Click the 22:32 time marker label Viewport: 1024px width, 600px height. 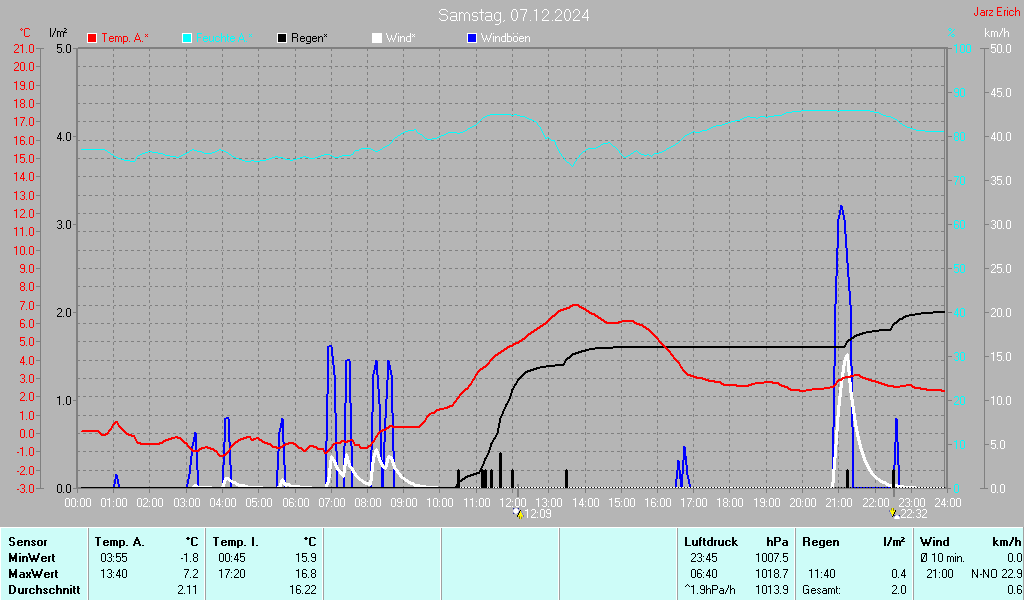[x=914, y=514]
